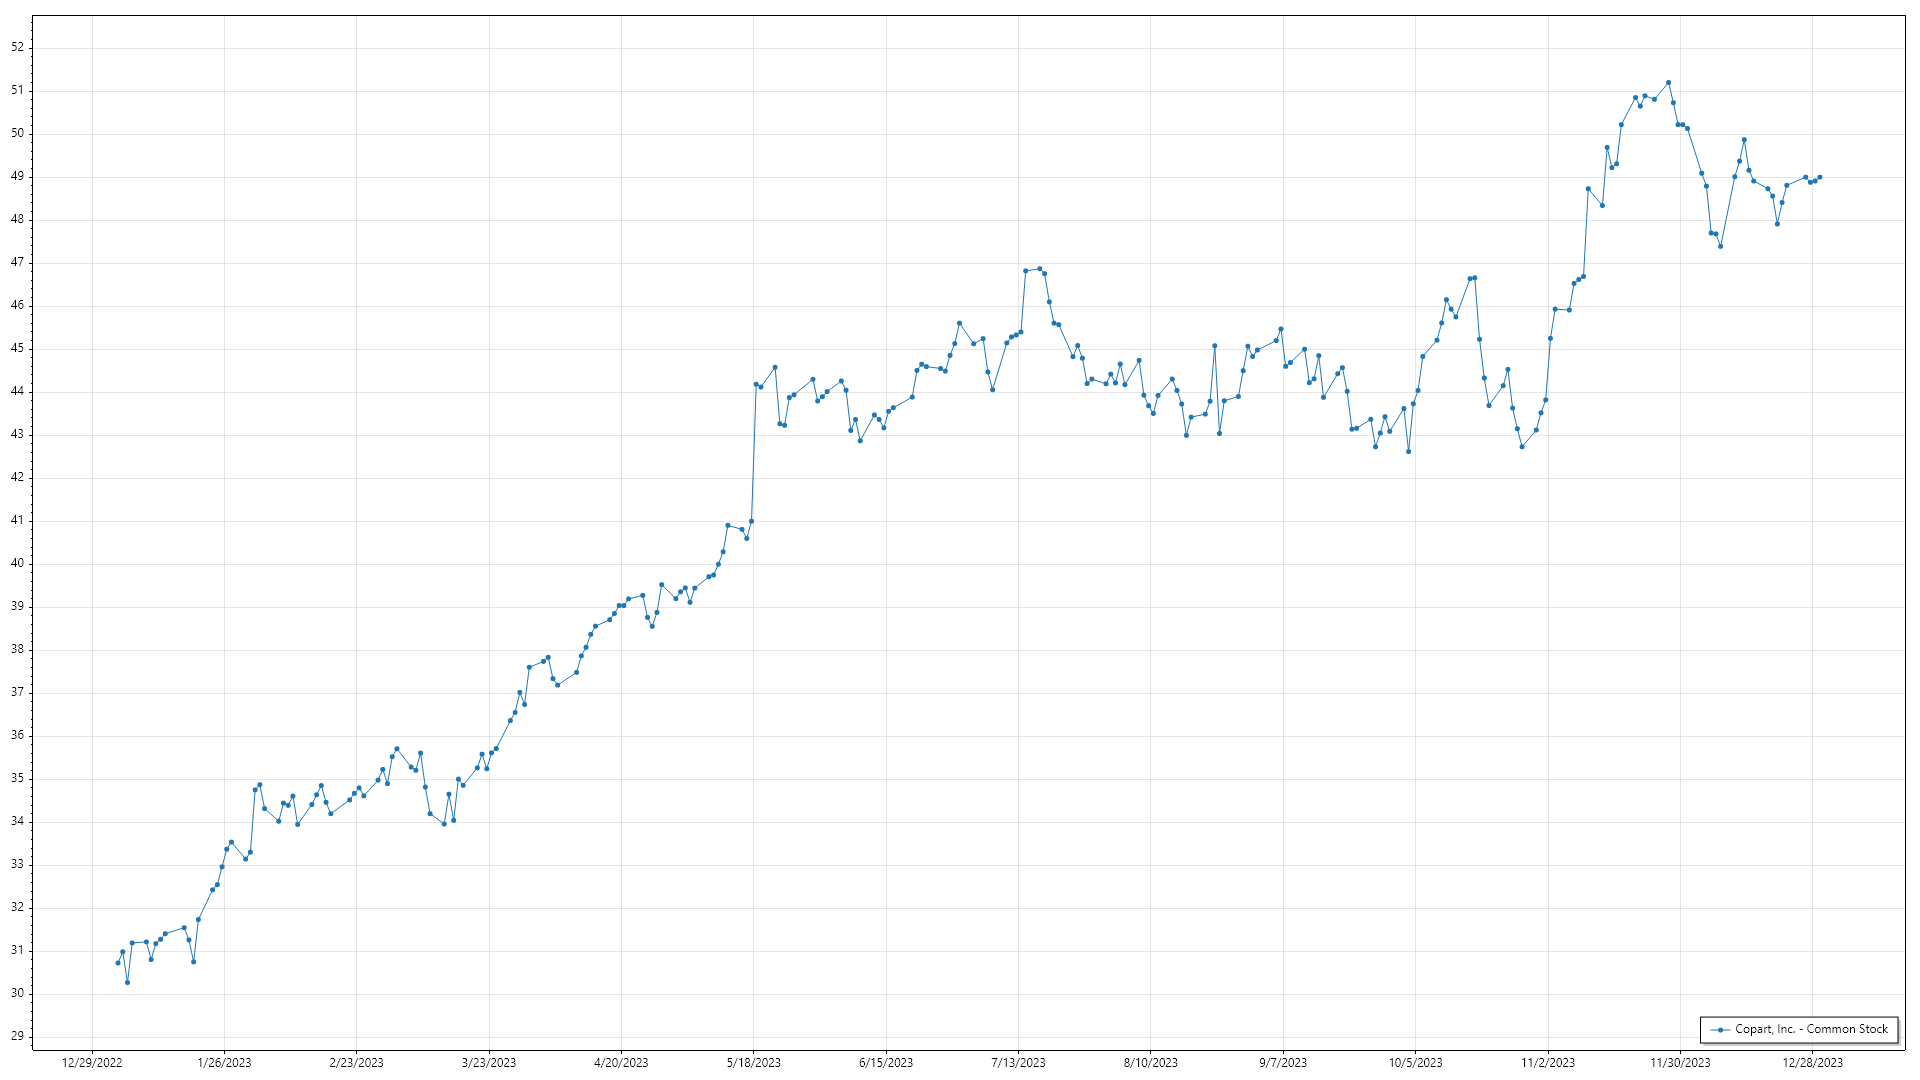Image resolution: width=1920 pixels, height=1080 pixels.
Task: Click the 29 y-axis value label
Action: click(x=17, y=1036)
